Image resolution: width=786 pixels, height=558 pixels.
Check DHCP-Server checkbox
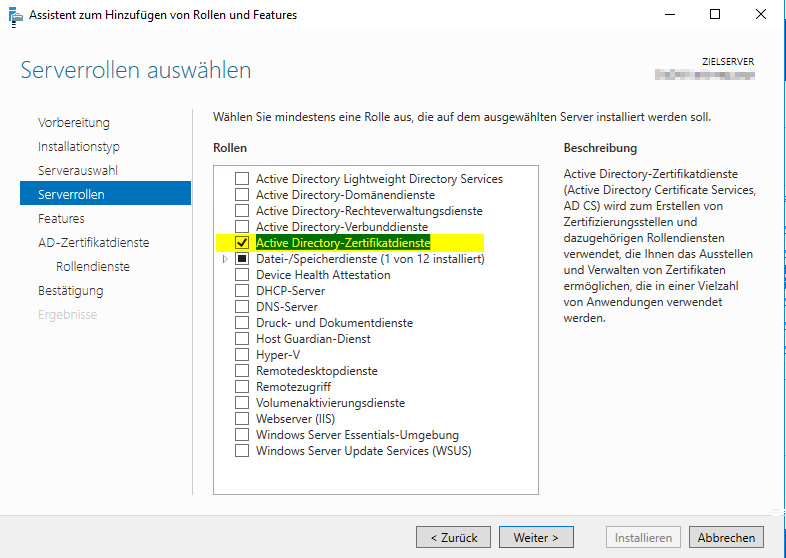[x=242, y=291]
